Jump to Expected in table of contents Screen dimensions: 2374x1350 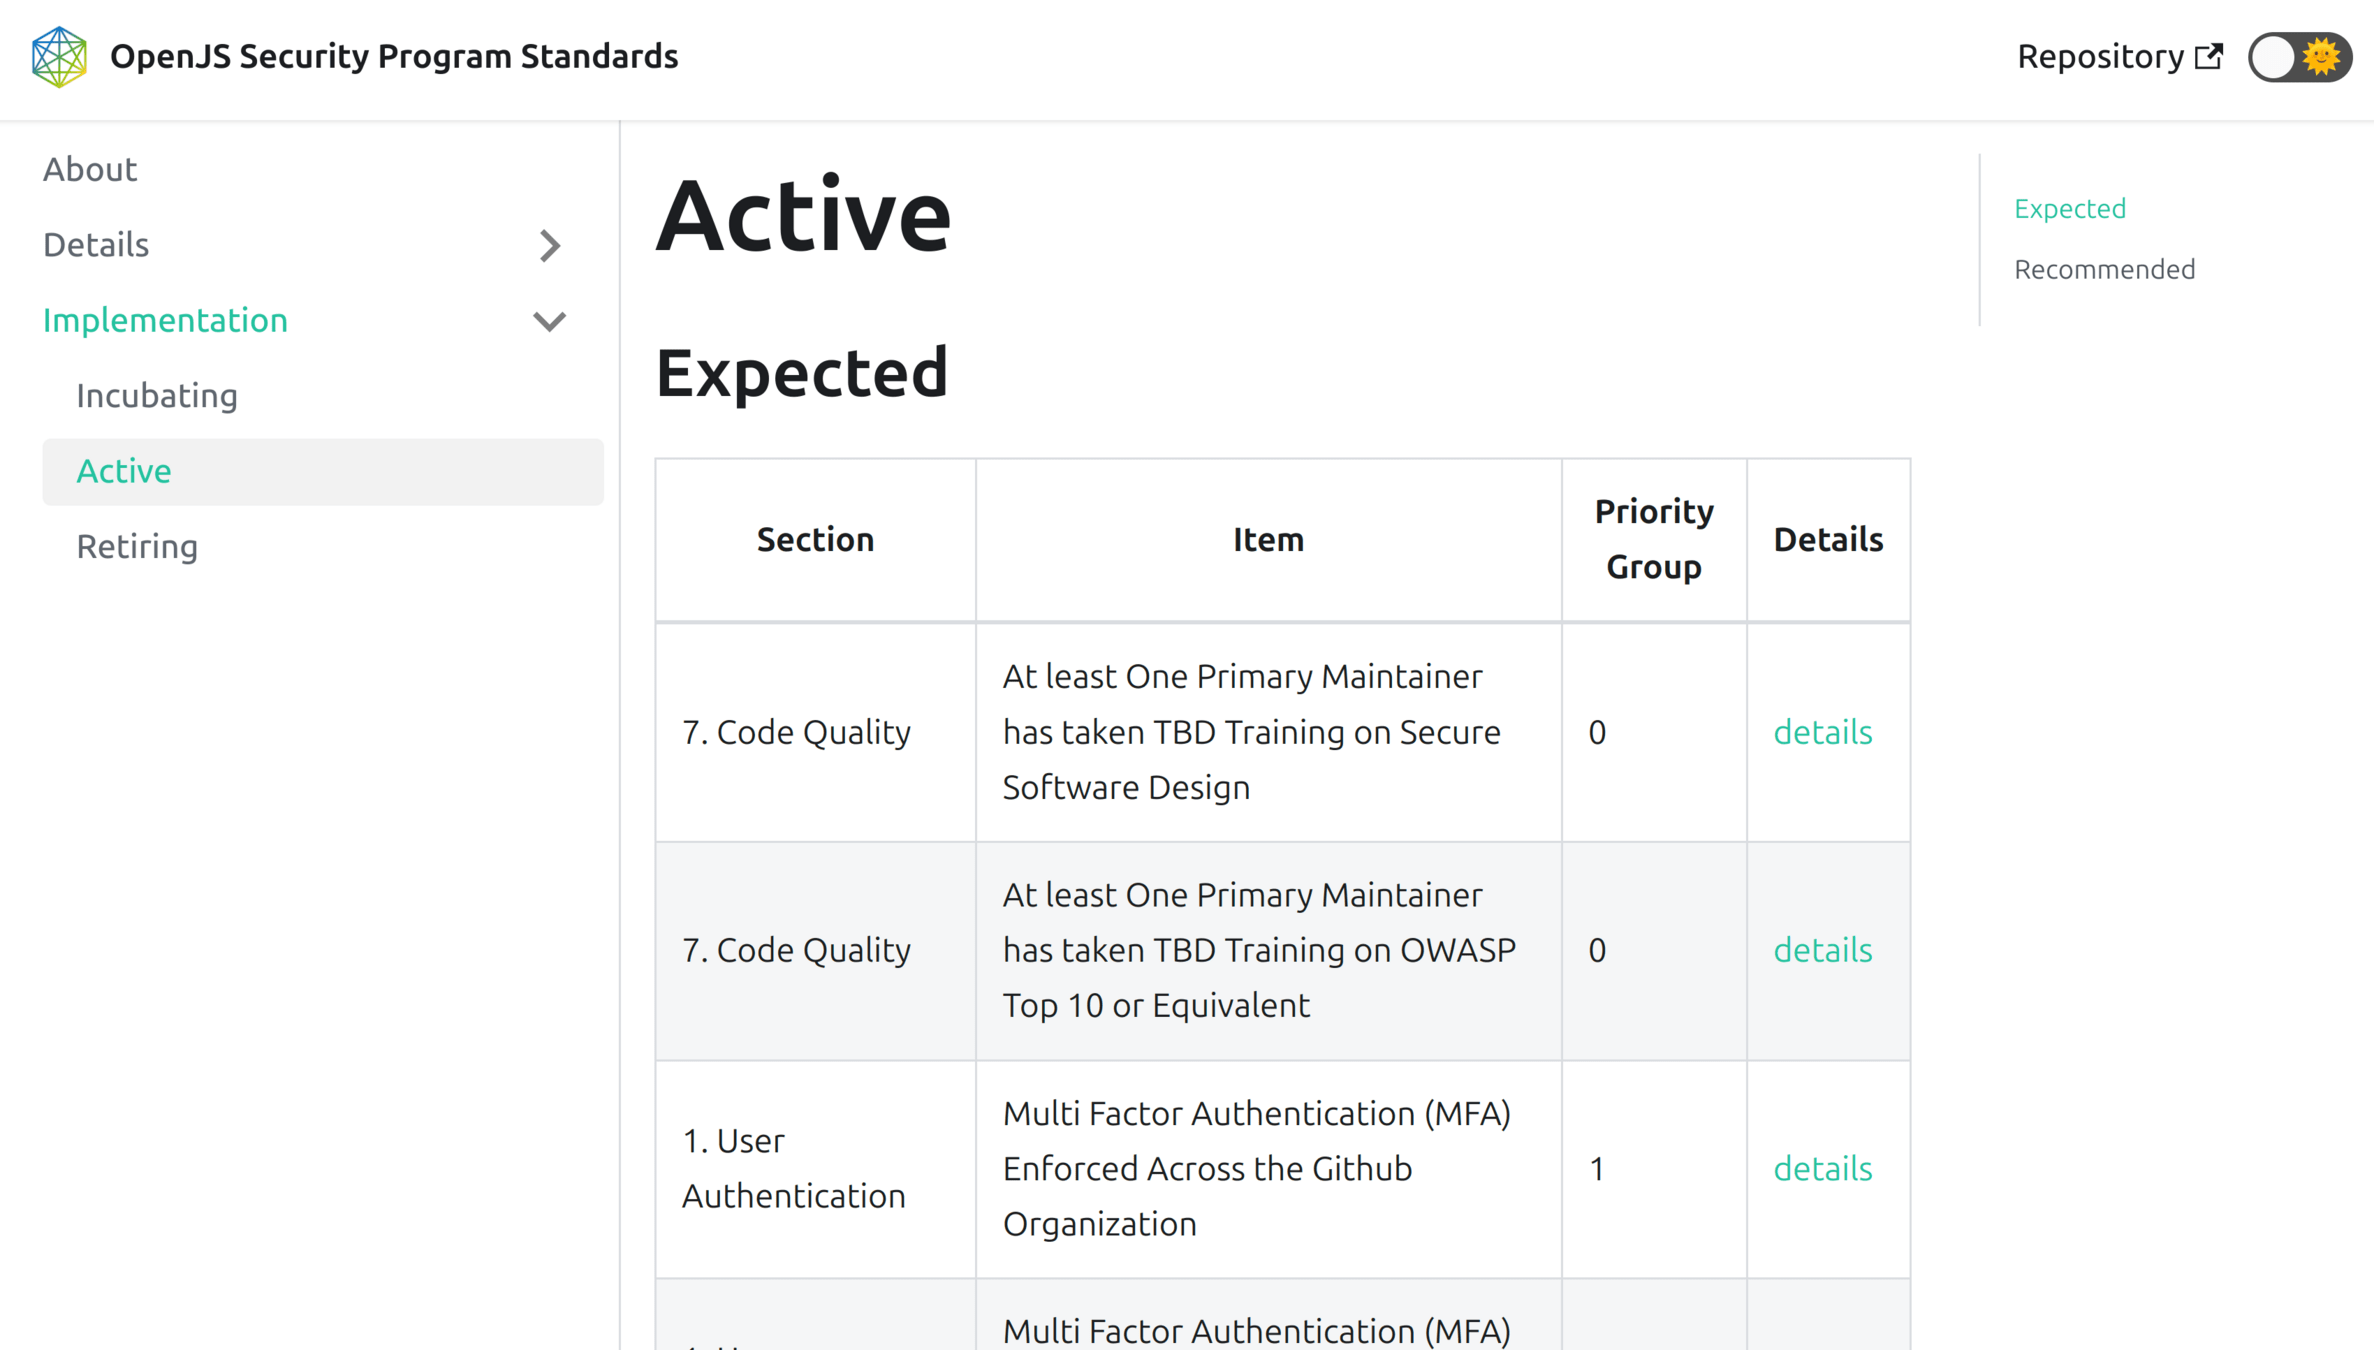tap(2069, 209)
